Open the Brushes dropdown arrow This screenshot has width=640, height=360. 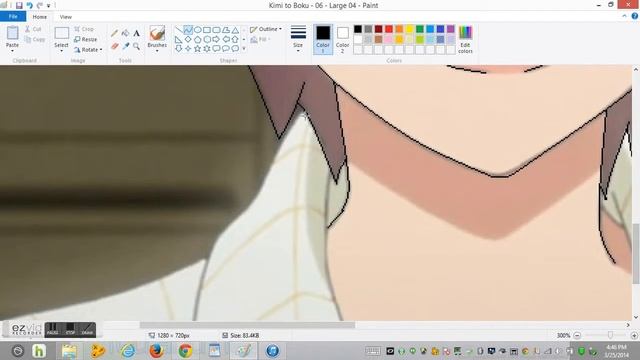click(x=157, y=51)
